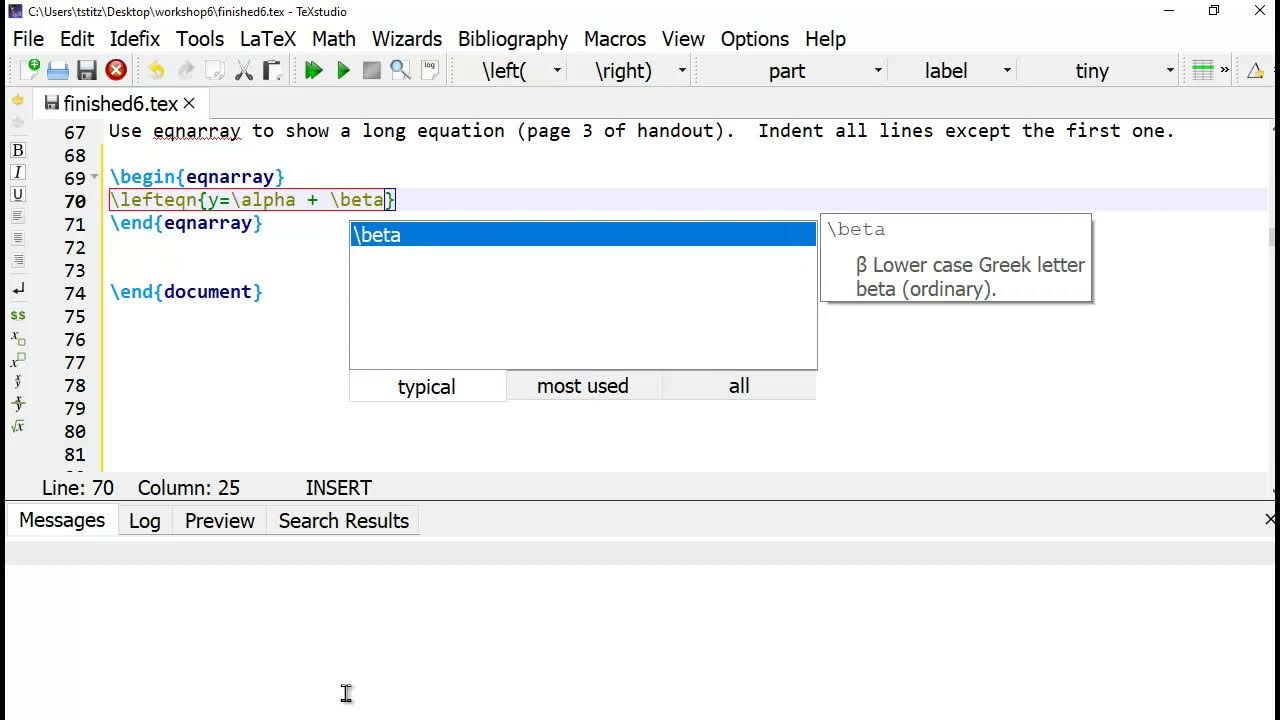1280x720 pixels.
Task: Click the Bold formatting icon
Action: click(x=18, y=150)
